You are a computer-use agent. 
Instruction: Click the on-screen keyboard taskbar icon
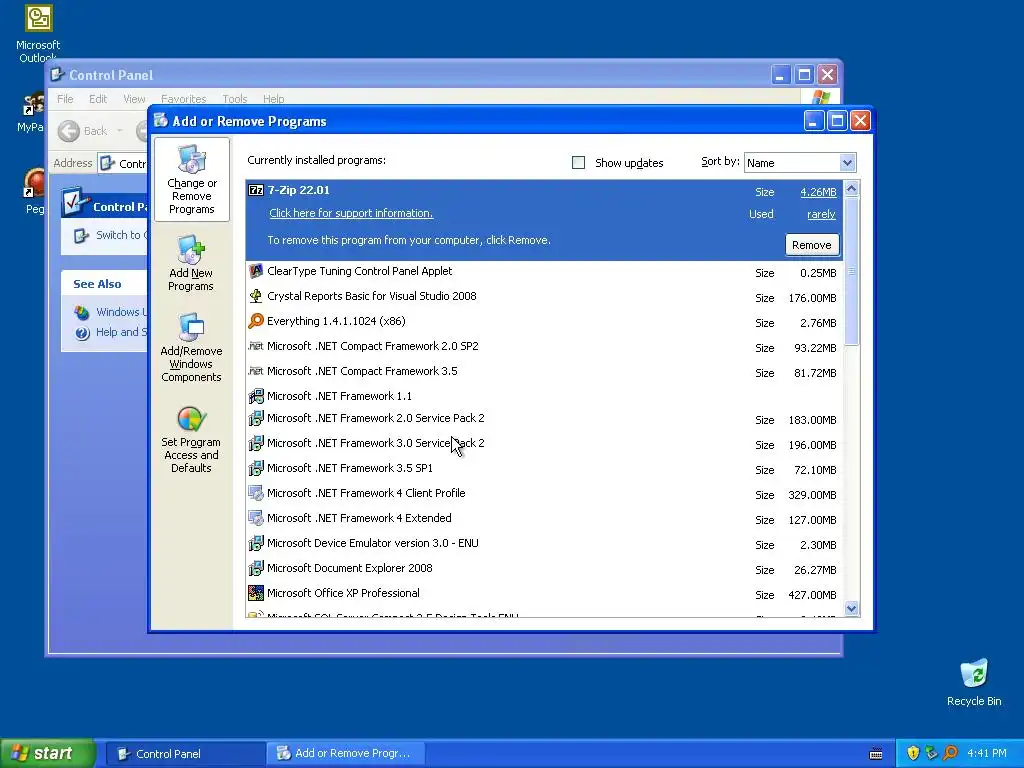pos(876,754)
